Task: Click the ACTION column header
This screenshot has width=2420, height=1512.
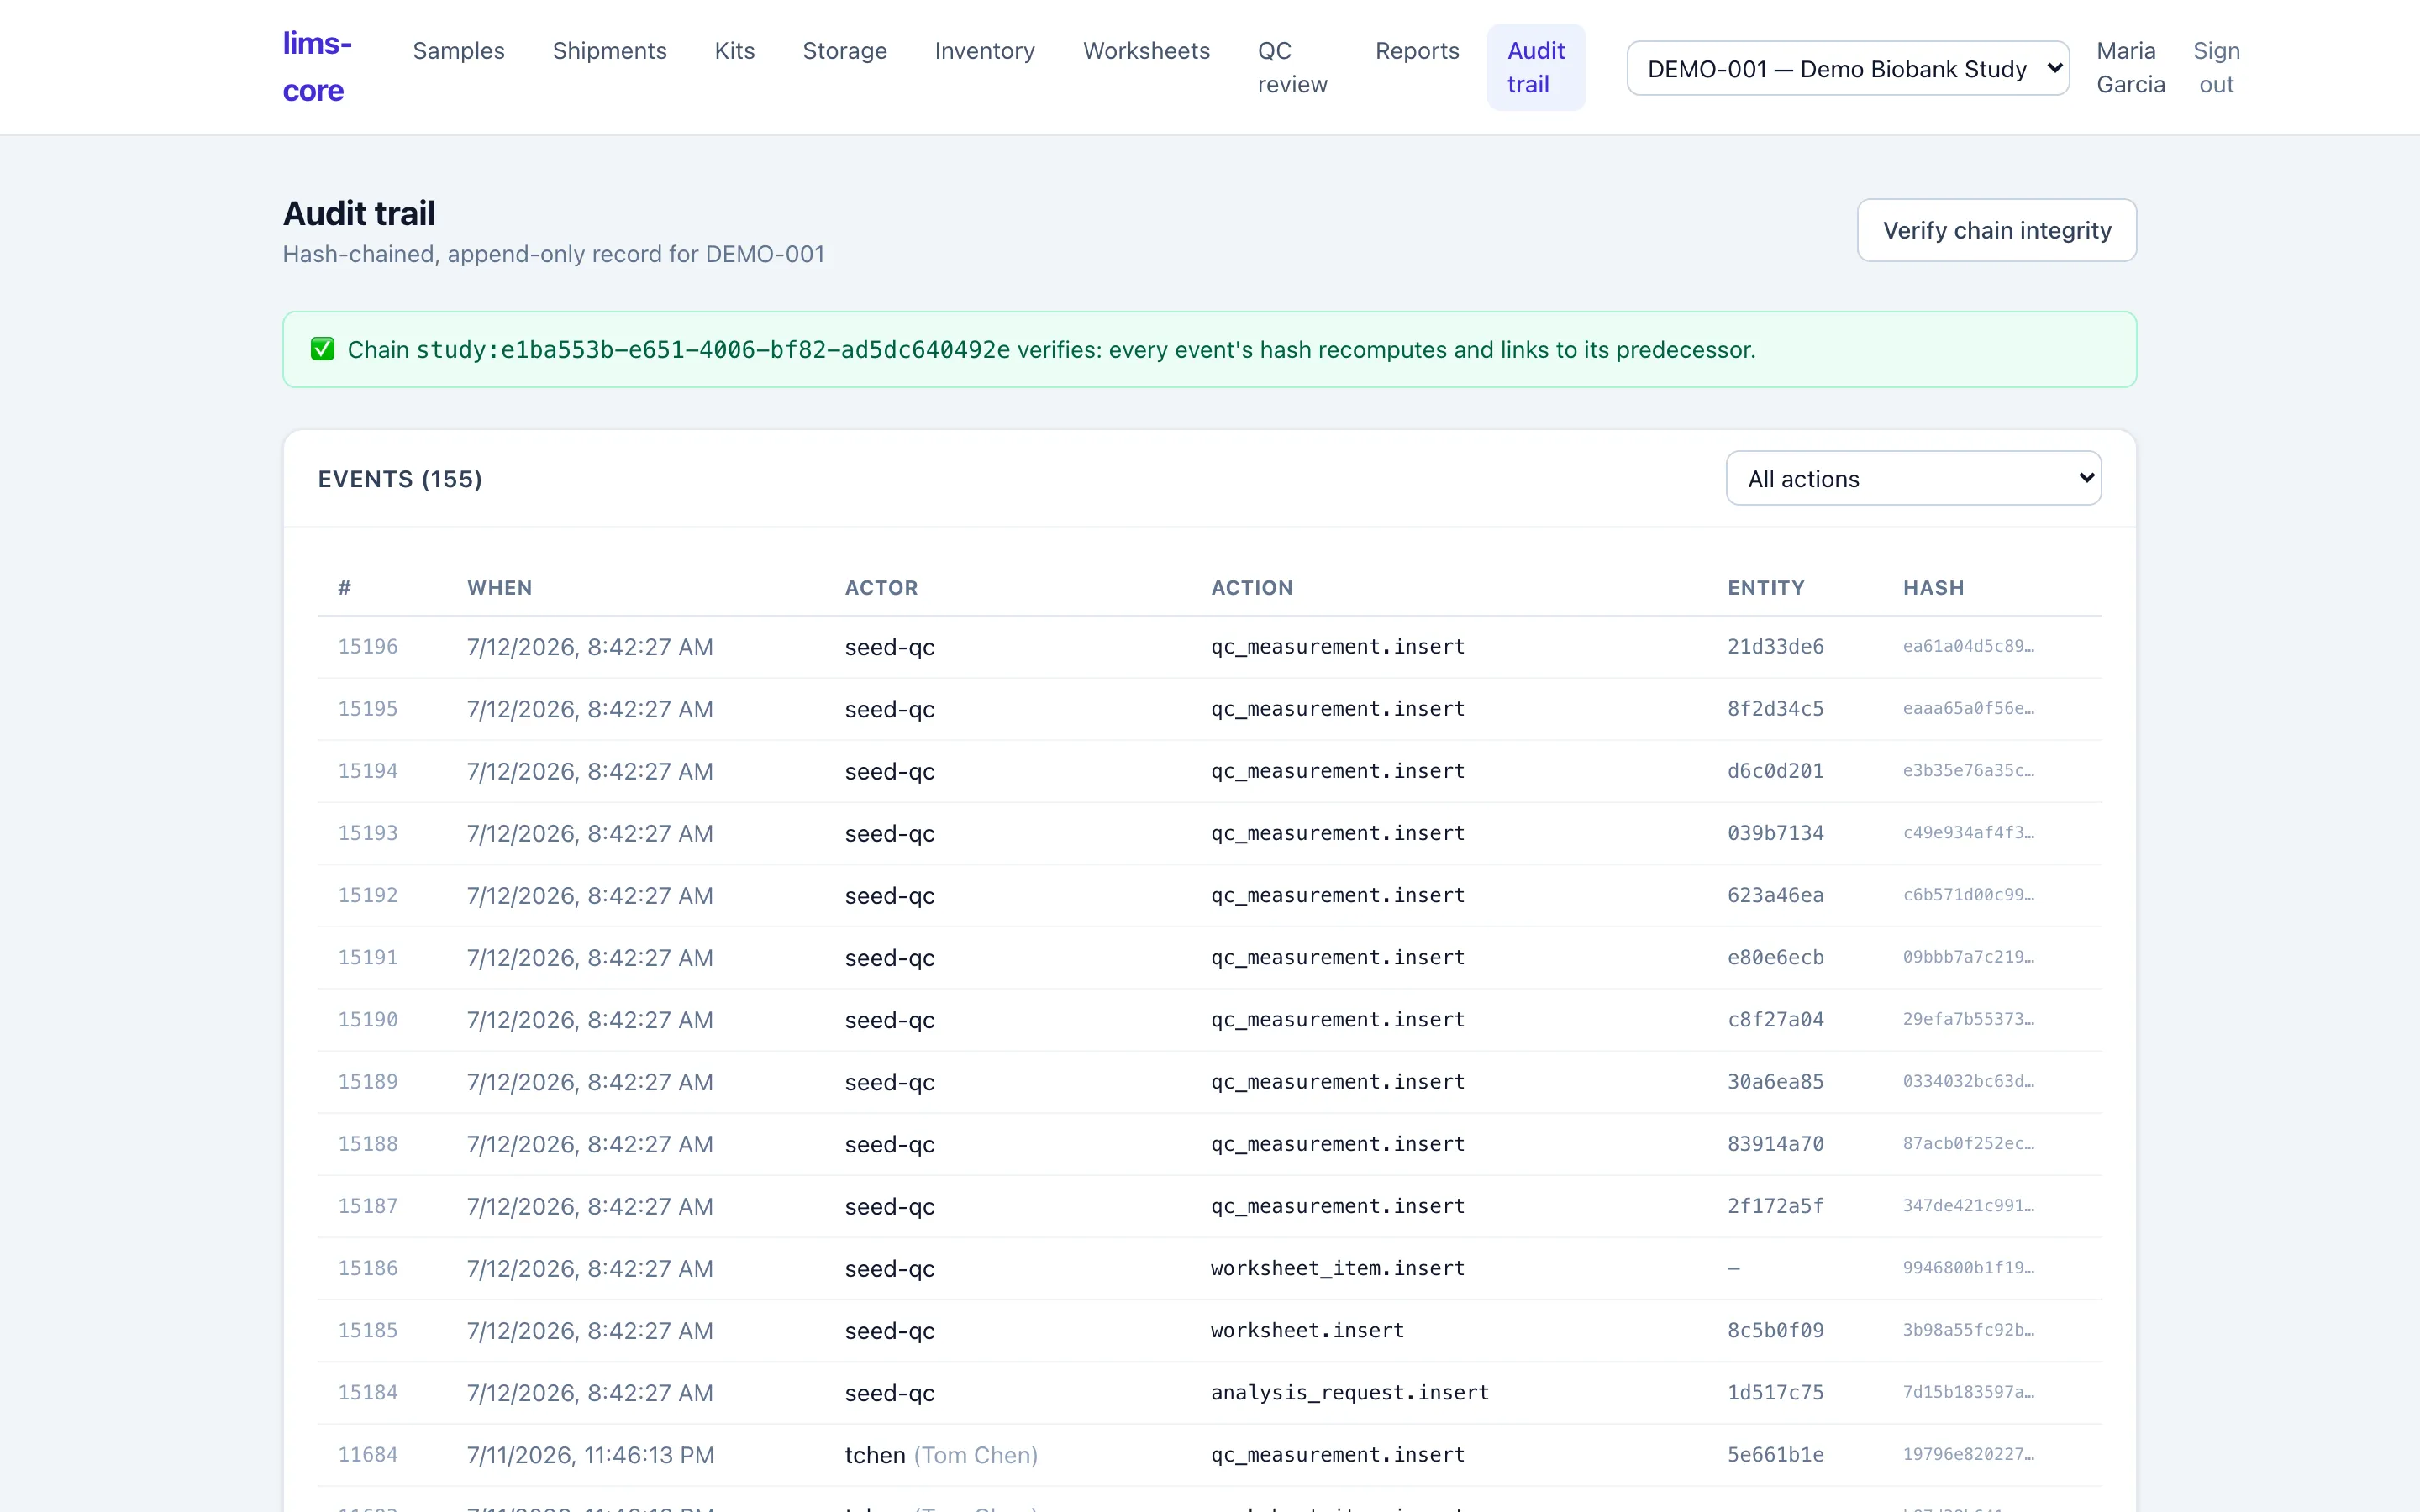Action: [1252, 588]
